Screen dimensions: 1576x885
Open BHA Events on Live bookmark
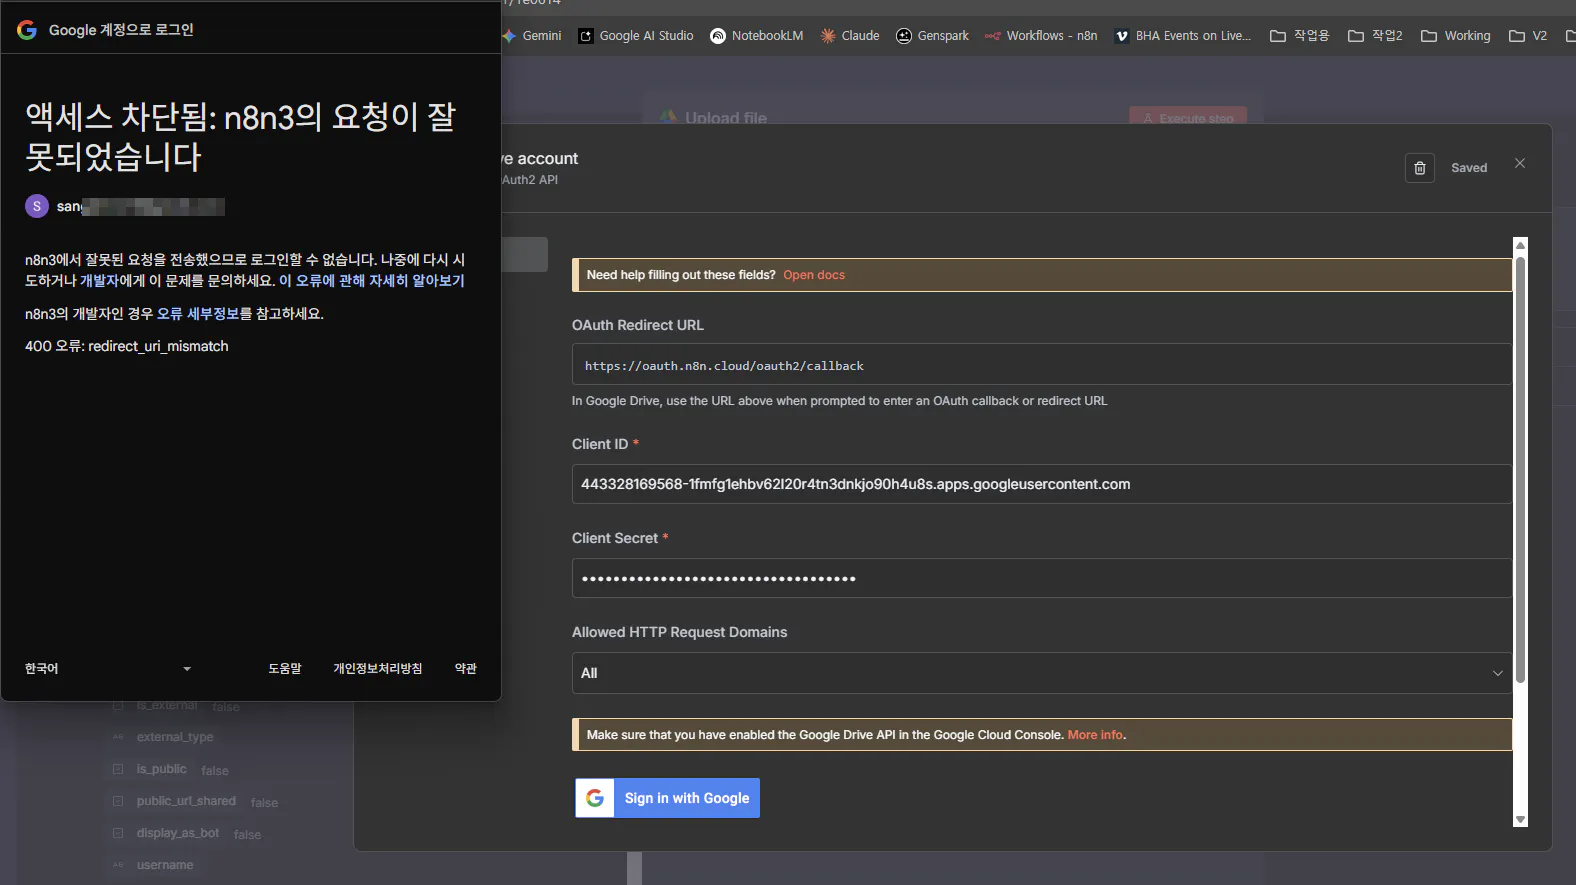[x=1183, y=36]
